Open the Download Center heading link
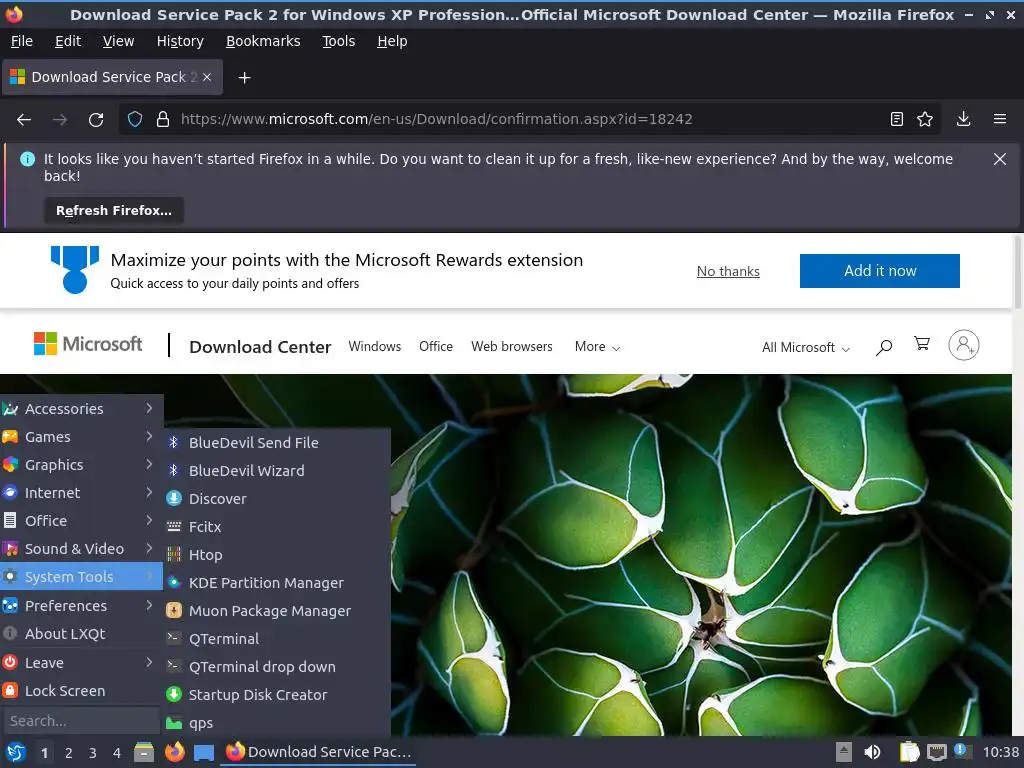This screenshot has width=1024, height=768. [260, 347]
